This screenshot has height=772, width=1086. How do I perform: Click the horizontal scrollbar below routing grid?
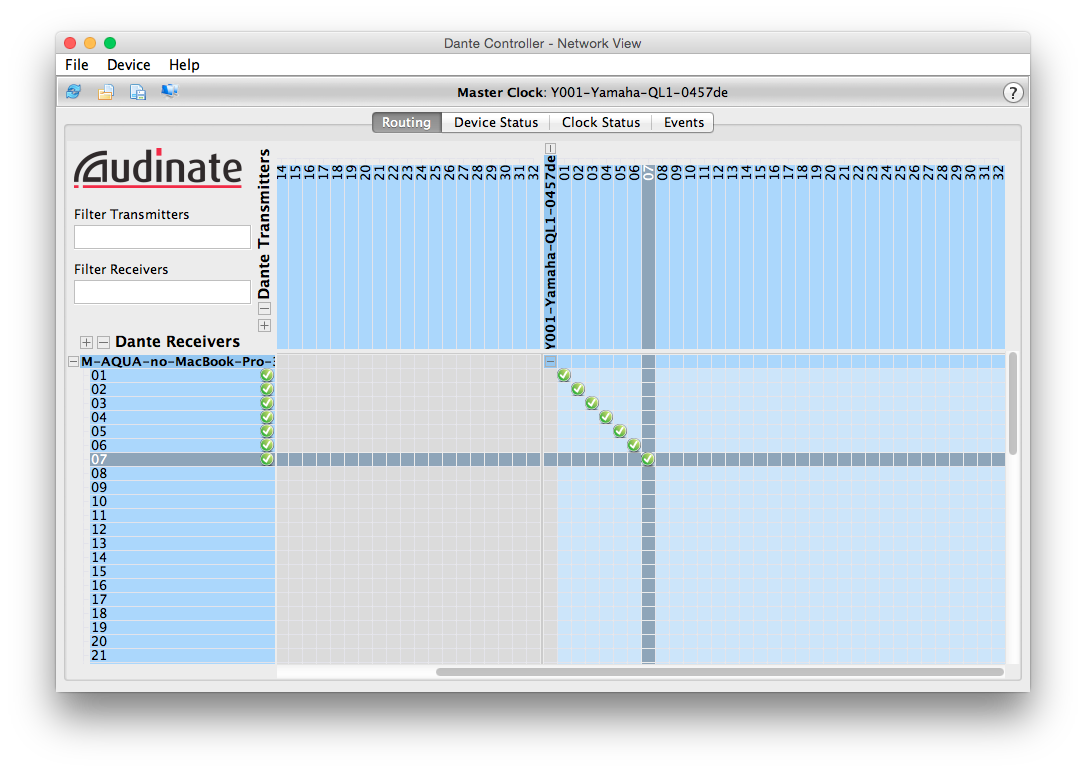(720, 672)
